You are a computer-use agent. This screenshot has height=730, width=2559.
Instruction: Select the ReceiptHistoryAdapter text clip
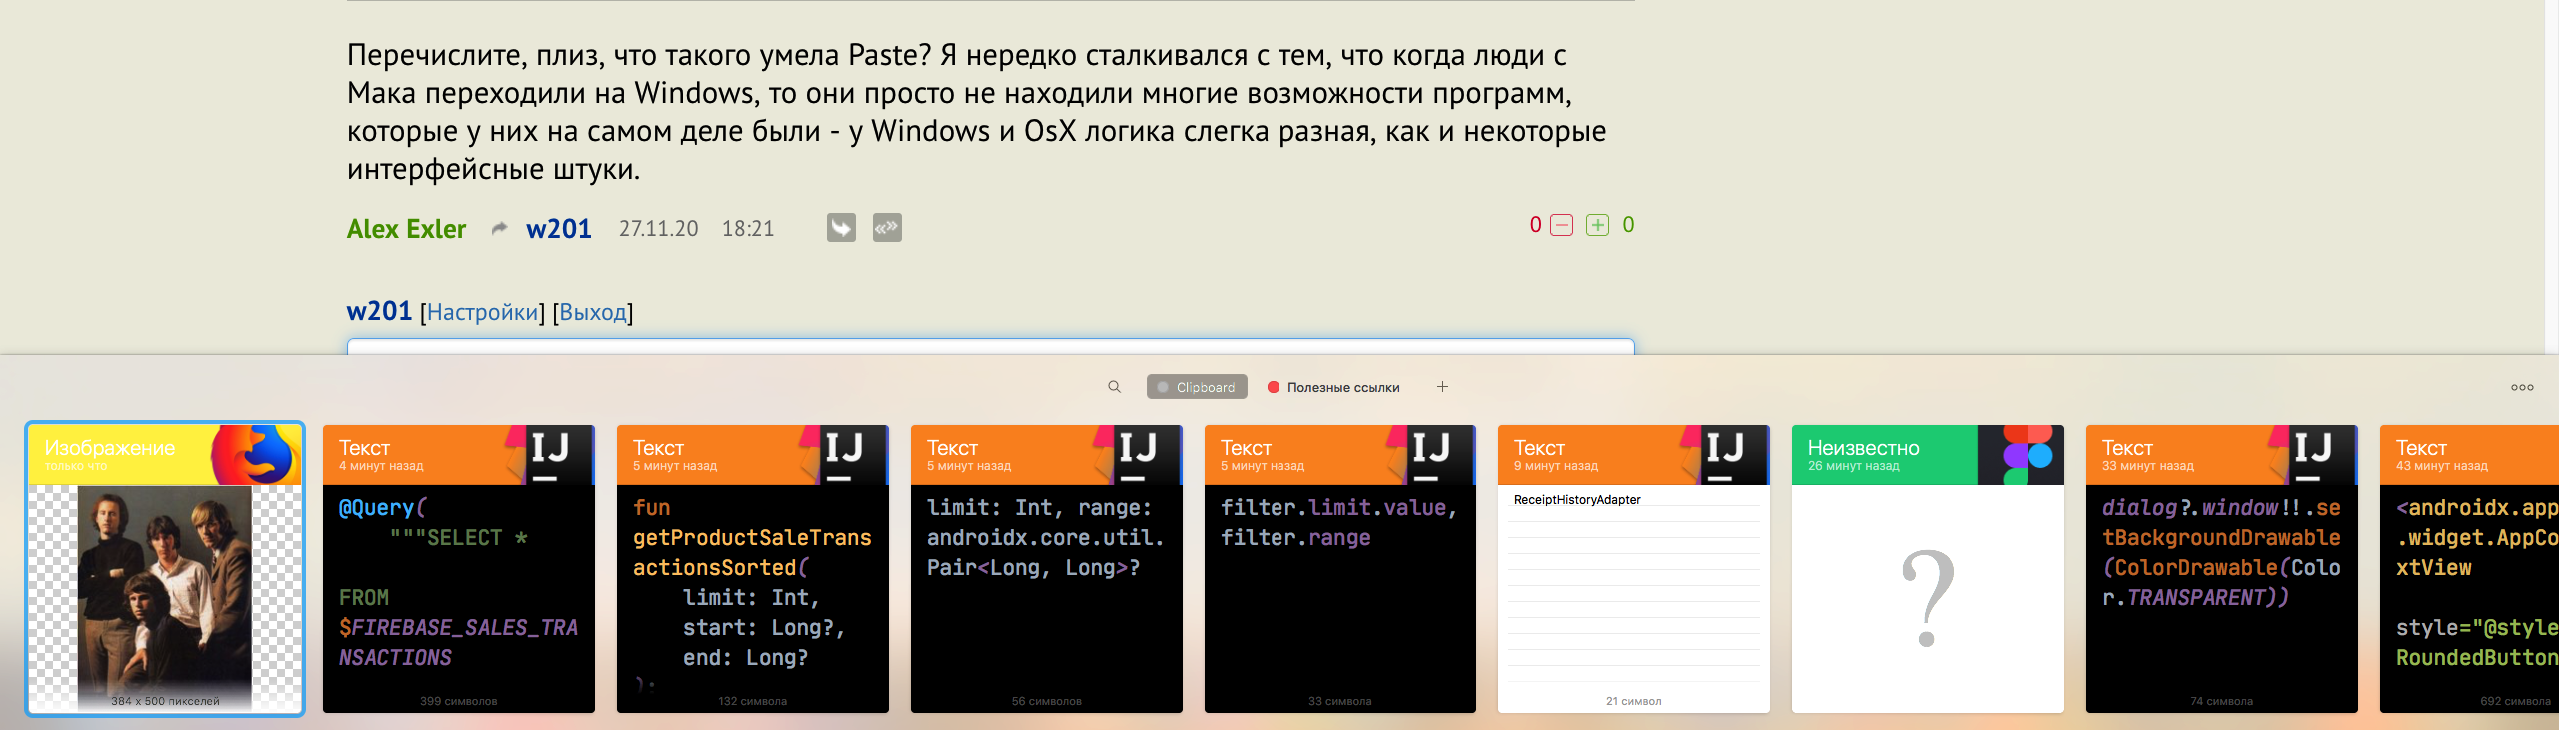1633,568
